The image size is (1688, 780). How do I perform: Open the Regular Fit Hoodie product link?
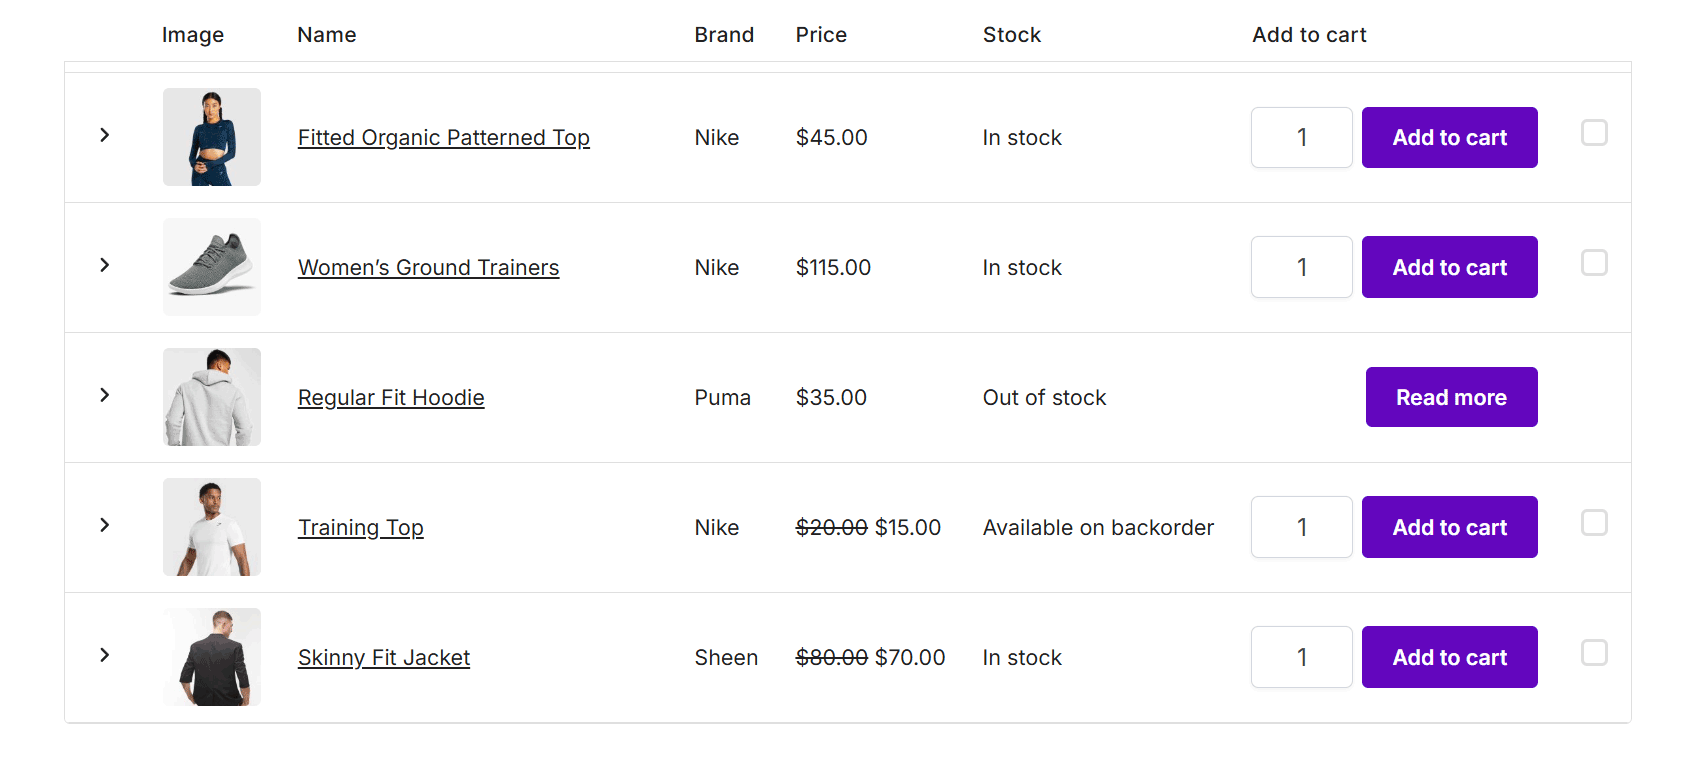tap(391, 398)
